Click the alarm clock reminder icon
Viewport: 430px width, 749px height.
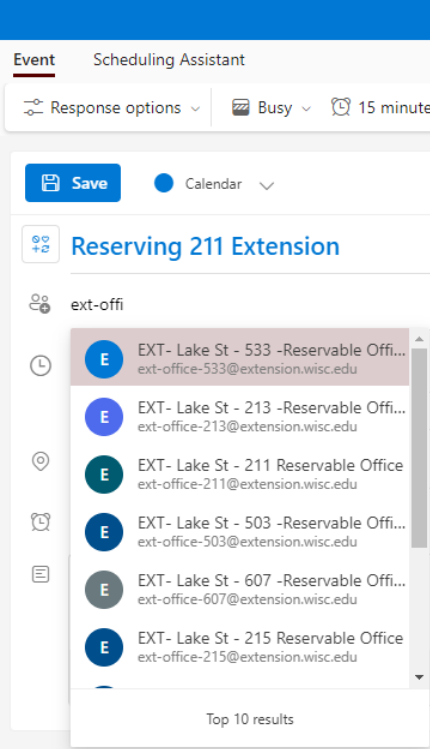(x=41, y=522)
